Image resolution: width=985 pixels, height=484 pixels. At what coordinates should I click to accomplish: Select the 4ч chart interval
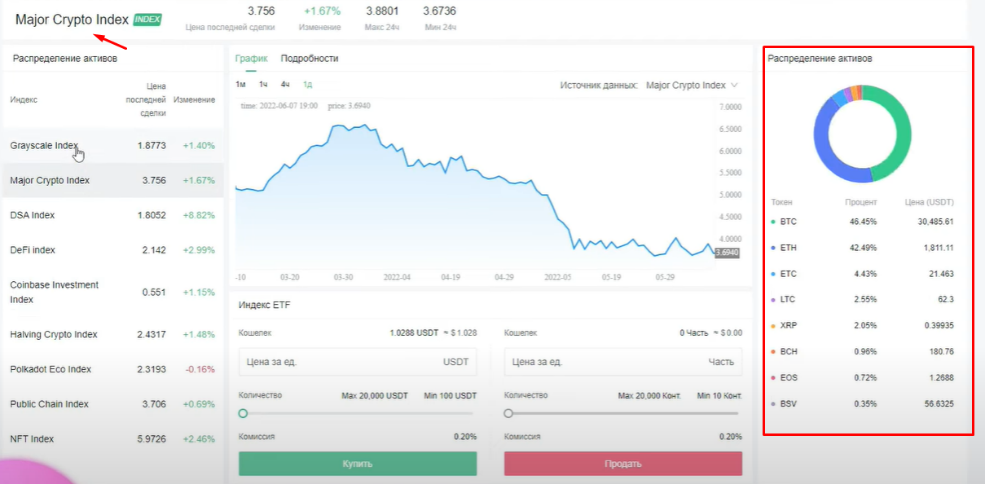(x=285, y=84)
